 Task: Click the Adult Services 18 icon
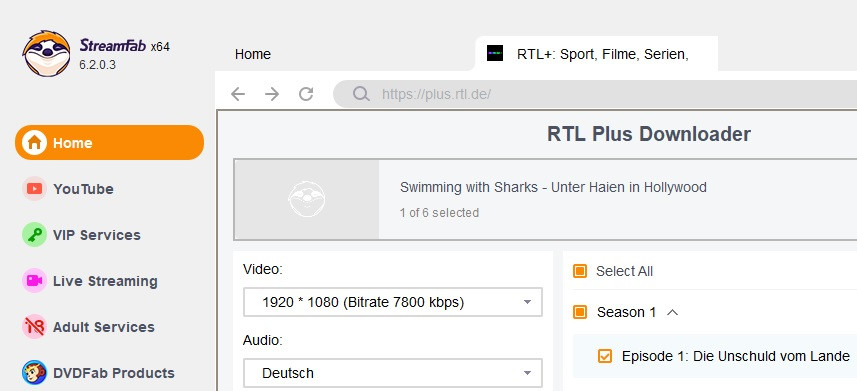click(x=34, y=327)
